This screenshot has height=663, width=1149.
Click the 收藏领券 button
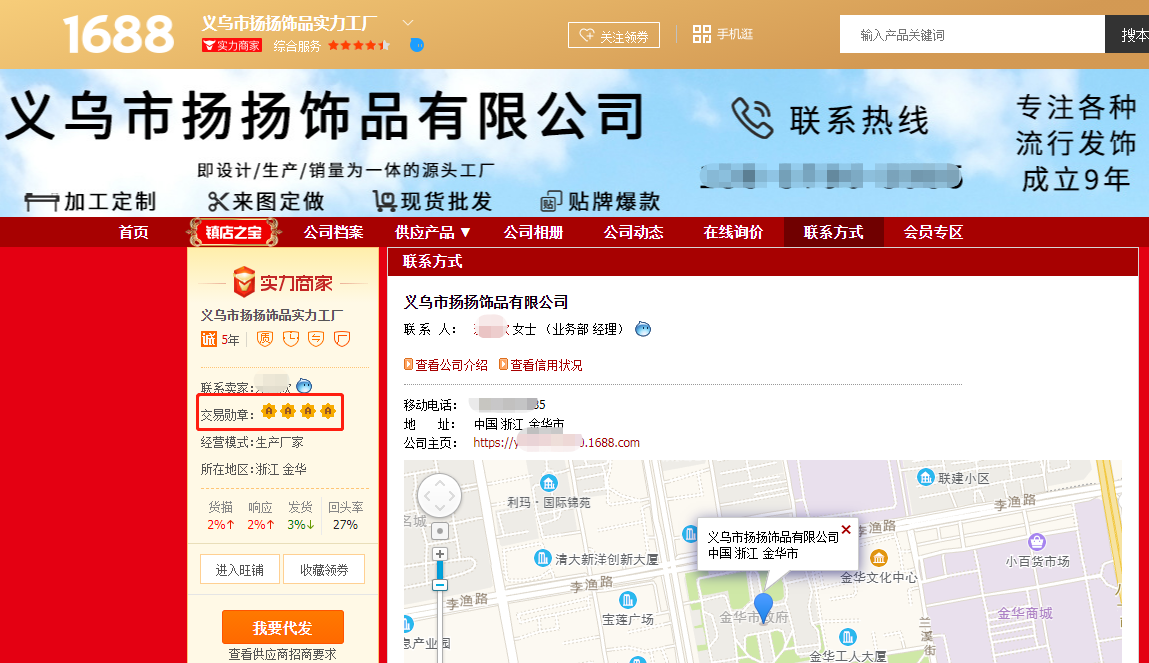pos(324,570)
